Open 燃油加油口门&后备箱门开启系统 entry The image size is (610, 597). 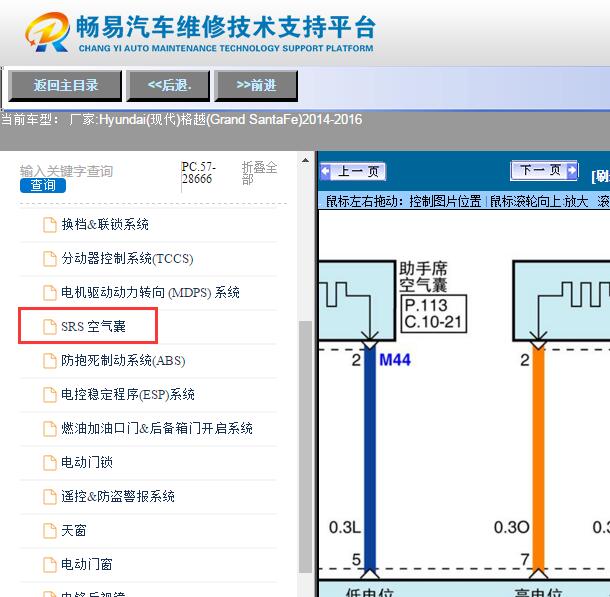157,429
